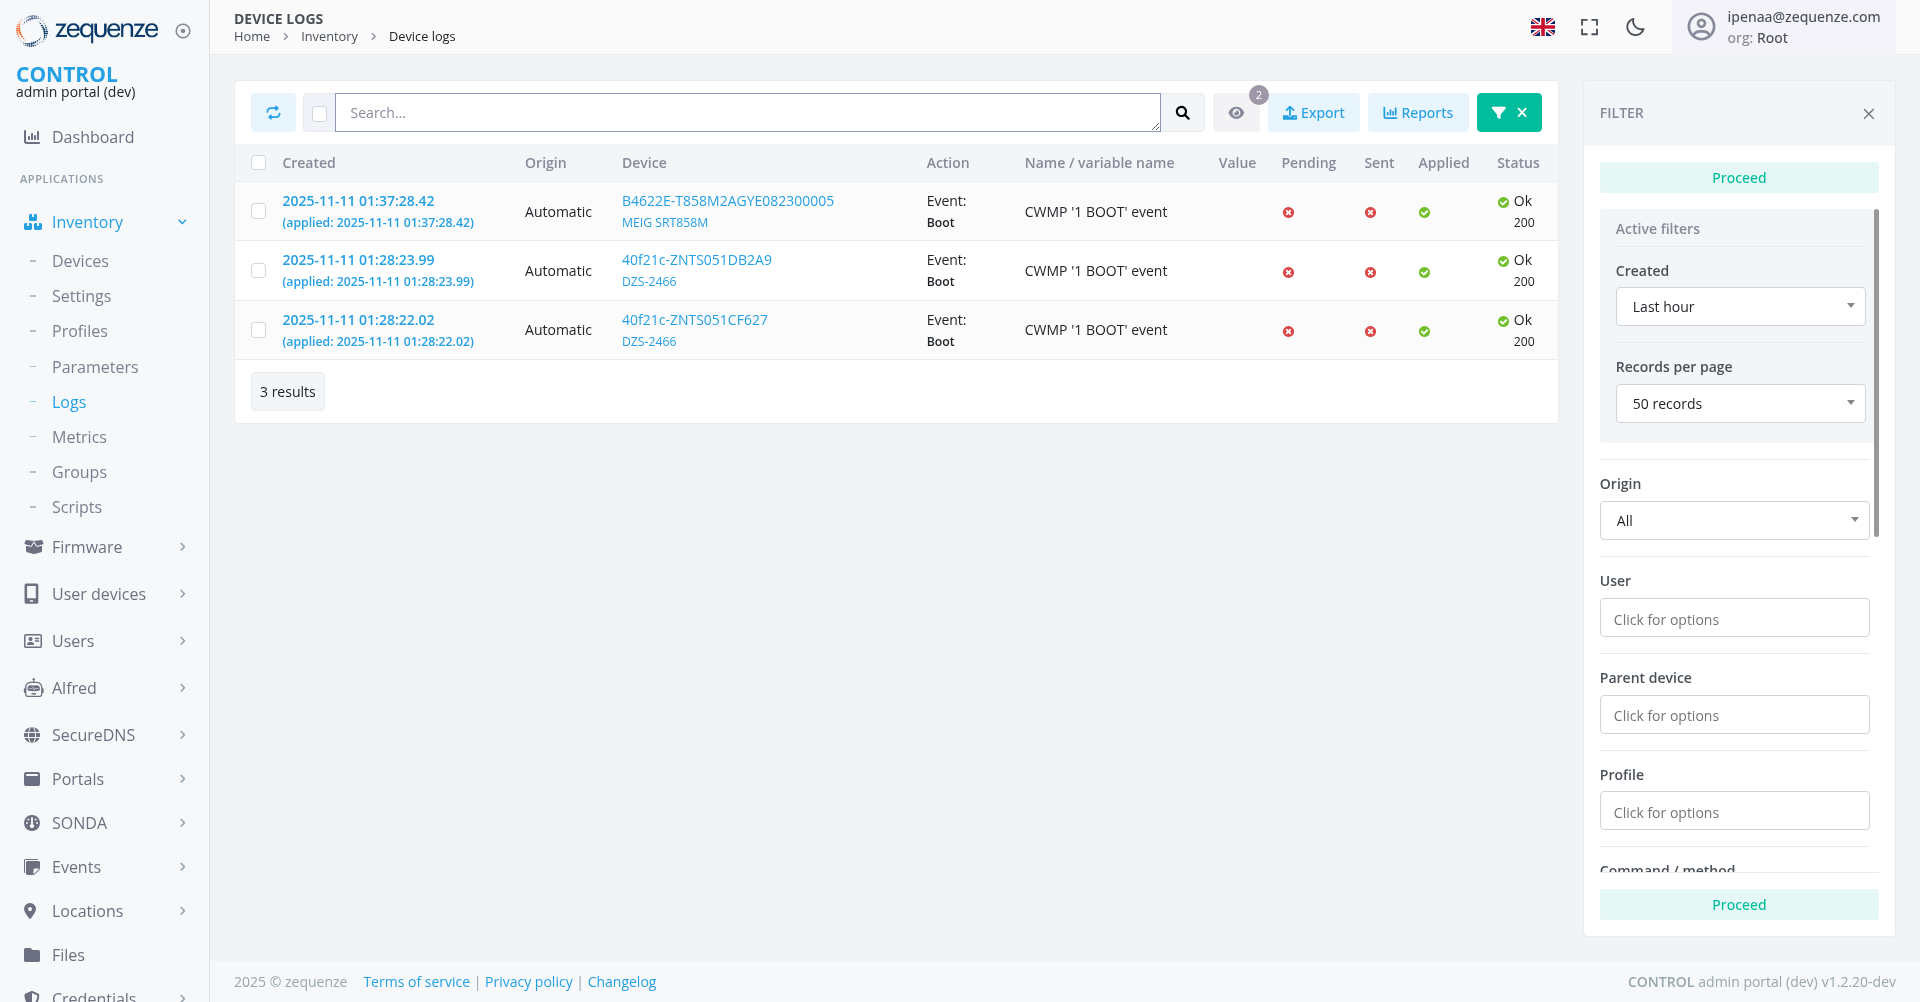1920x1002 pixels.
Task: Click into the Search logs input field
Action: pos(748,113)
